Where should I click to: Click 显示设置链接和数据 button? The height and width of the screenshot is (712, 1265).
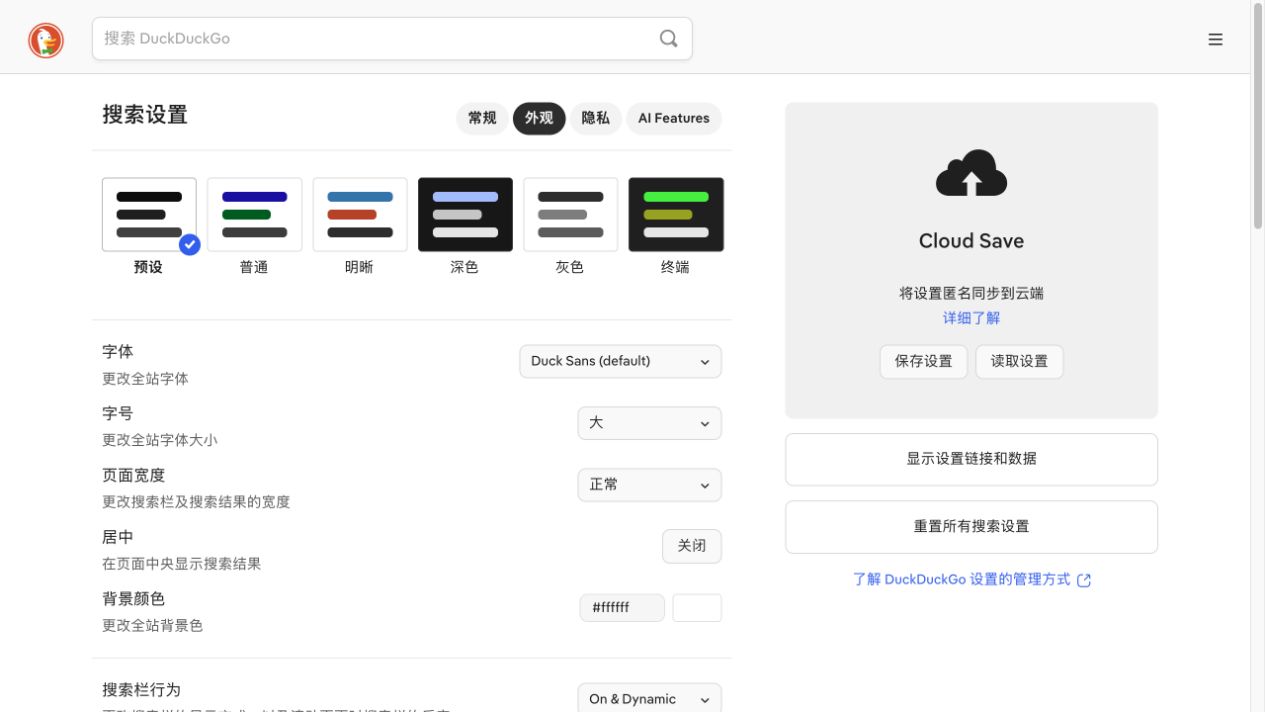(x=971, y=459)
